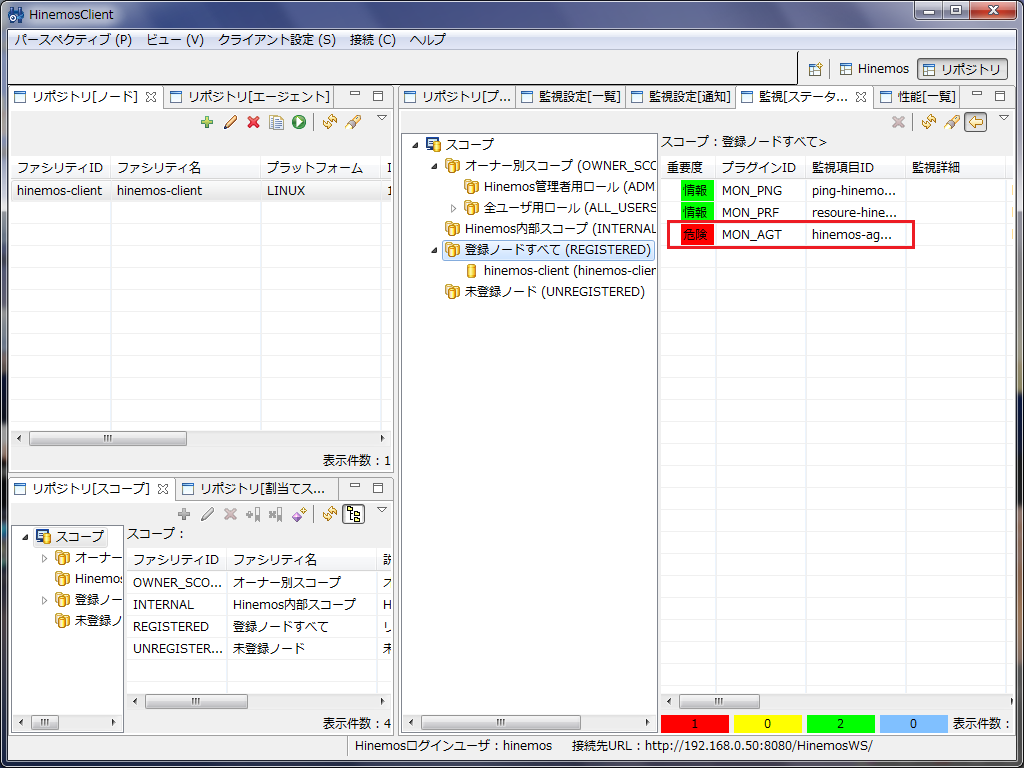The width and height of the screenshot is (1024, 768).
Task: Refresh the 監視[ステータス] view
Action: pos(929,122)
